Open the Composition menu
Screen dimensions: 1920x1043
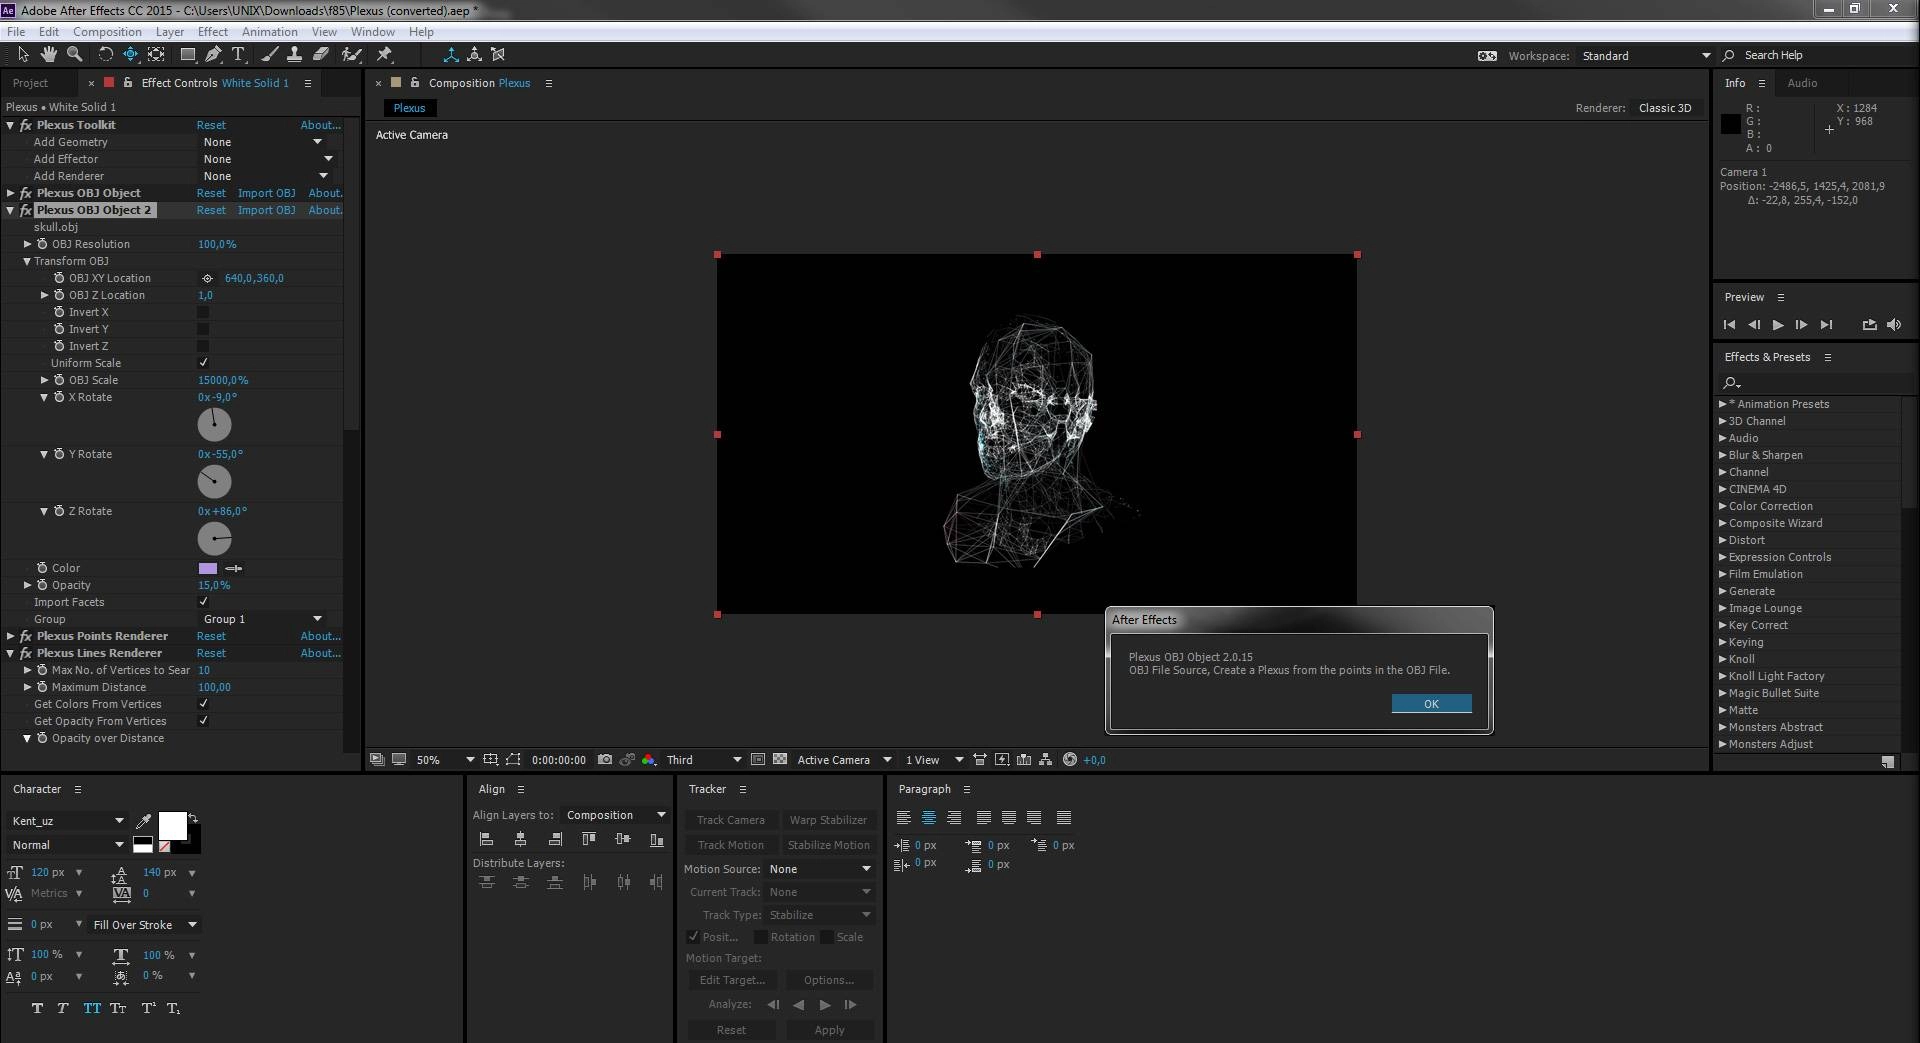pos(107,32)
